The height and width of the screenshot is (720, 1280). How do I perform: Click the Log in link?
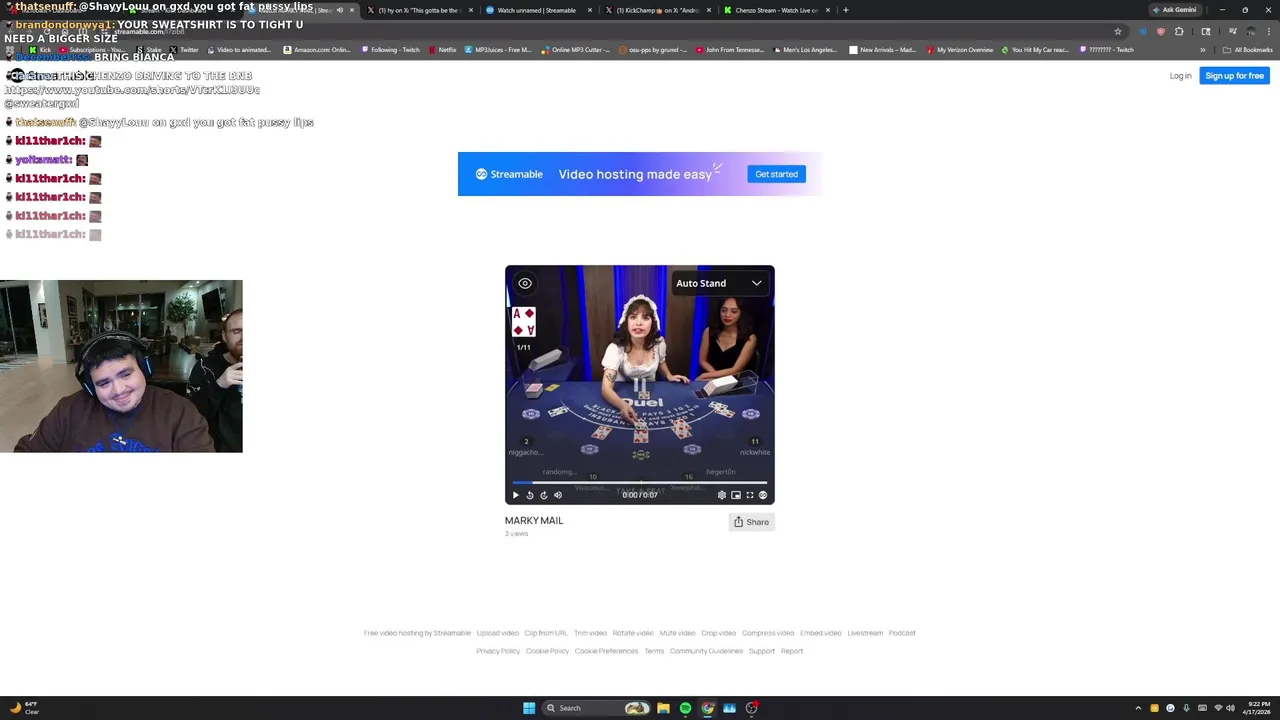1180,76
